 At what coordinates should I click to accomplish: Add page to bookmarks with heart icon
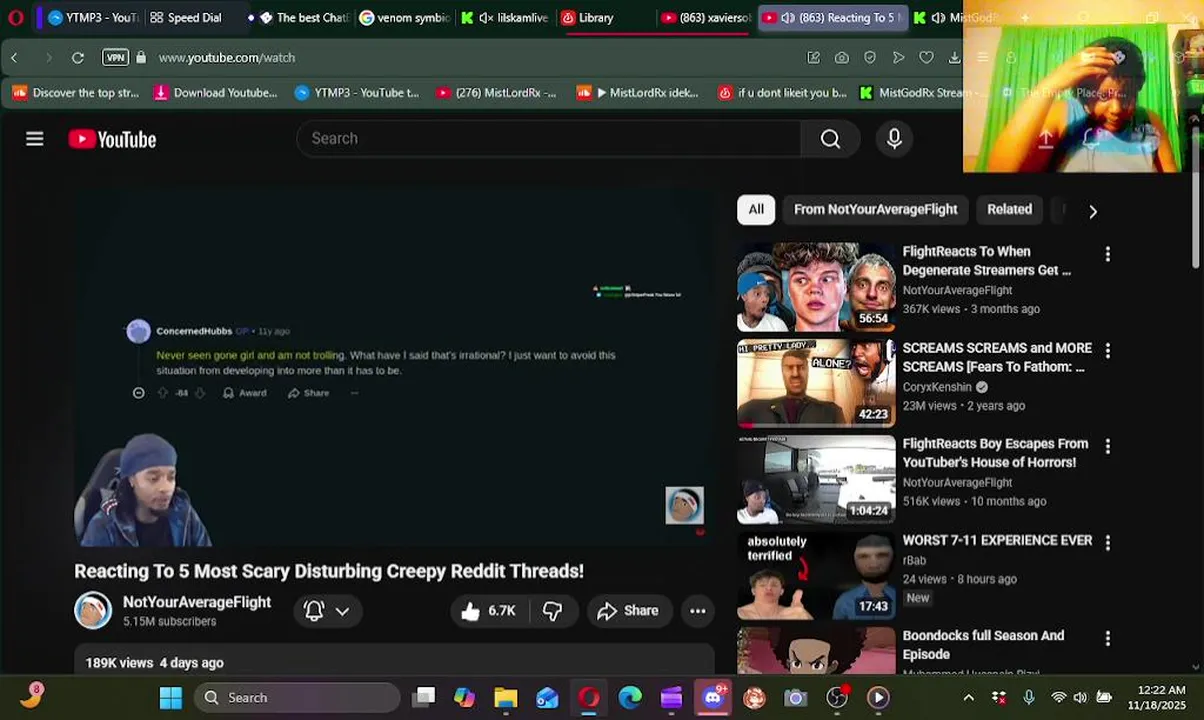click(926, 58)
